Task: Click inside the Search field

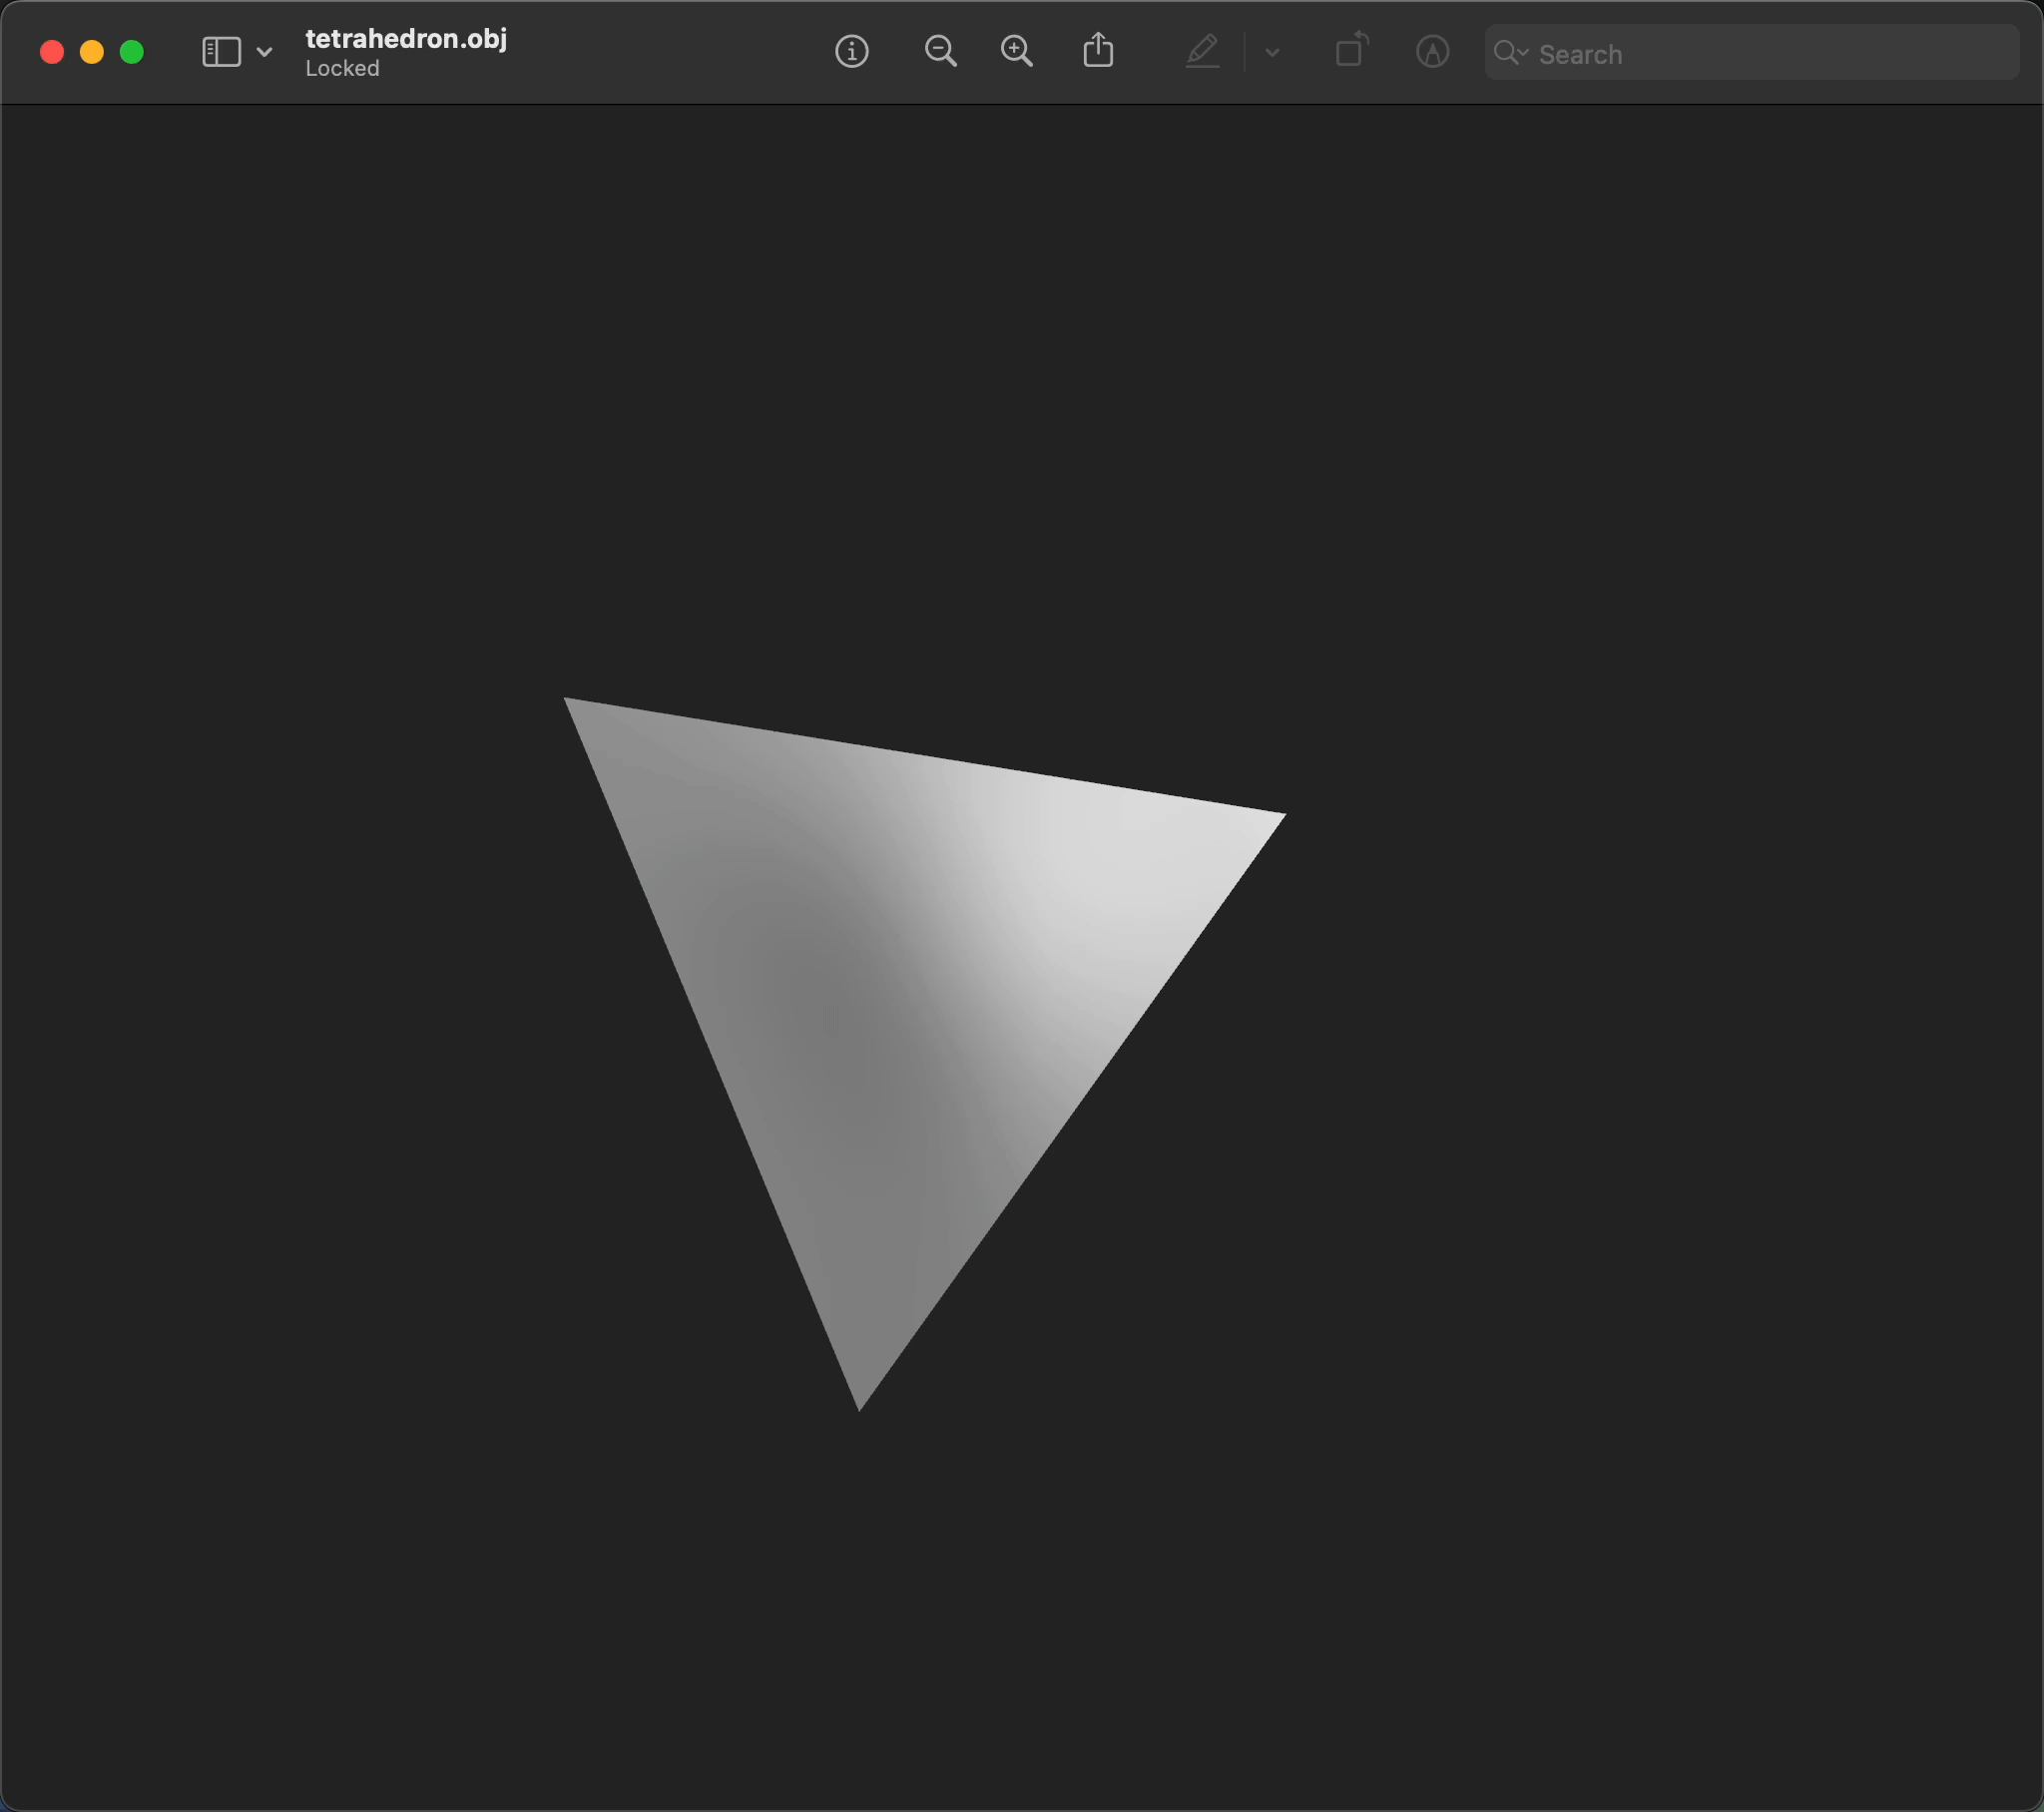Action: pyautogui.click(x=1700, y=54)
